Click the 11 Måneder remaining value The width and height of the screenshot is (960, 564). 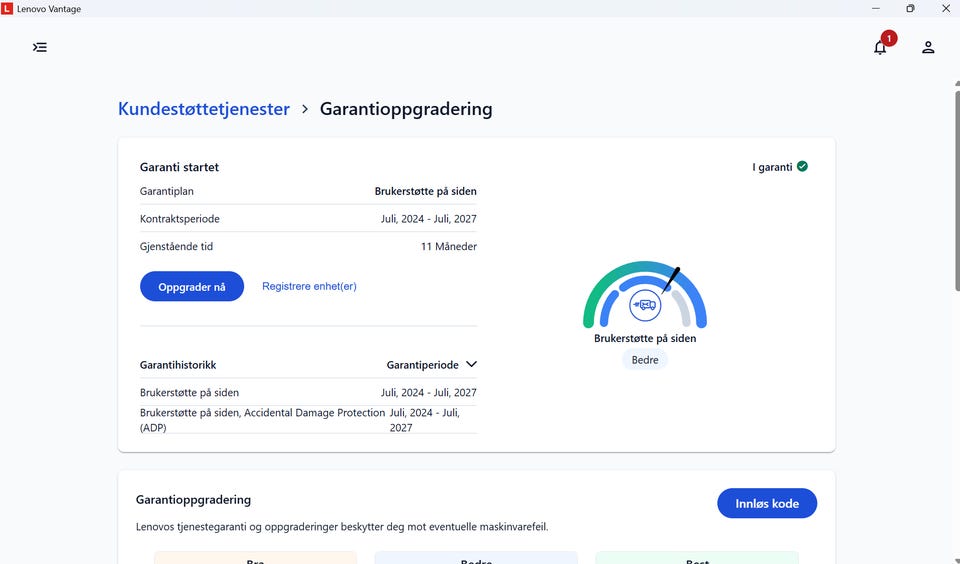click(x=449, y=246)
